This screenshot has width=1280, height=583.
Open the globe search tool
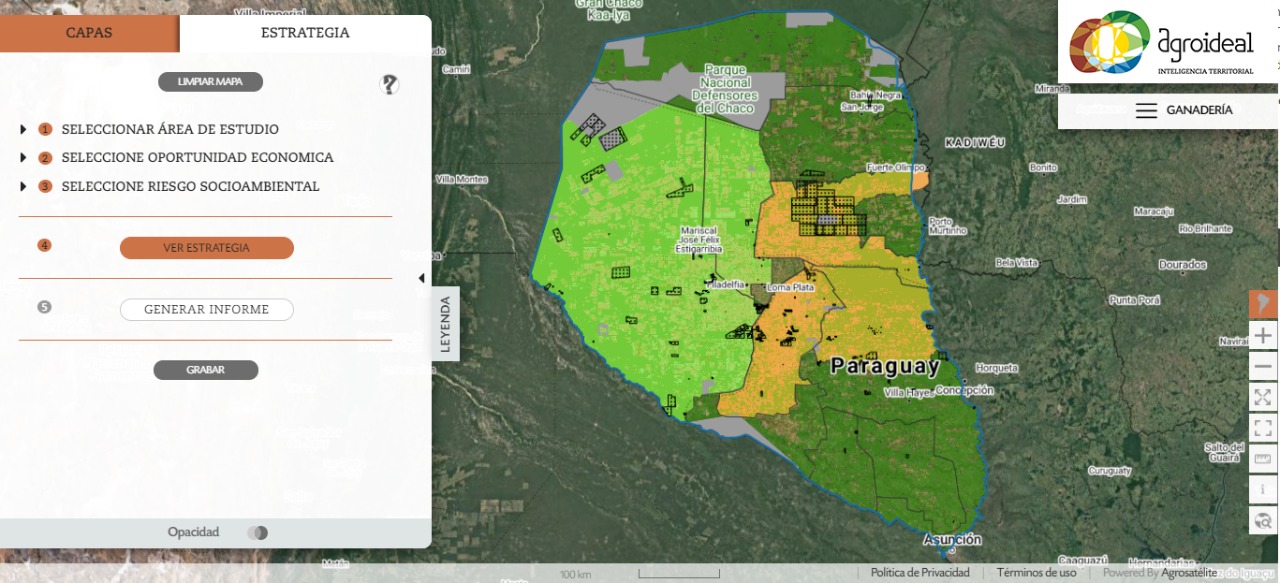point(1263,520)
